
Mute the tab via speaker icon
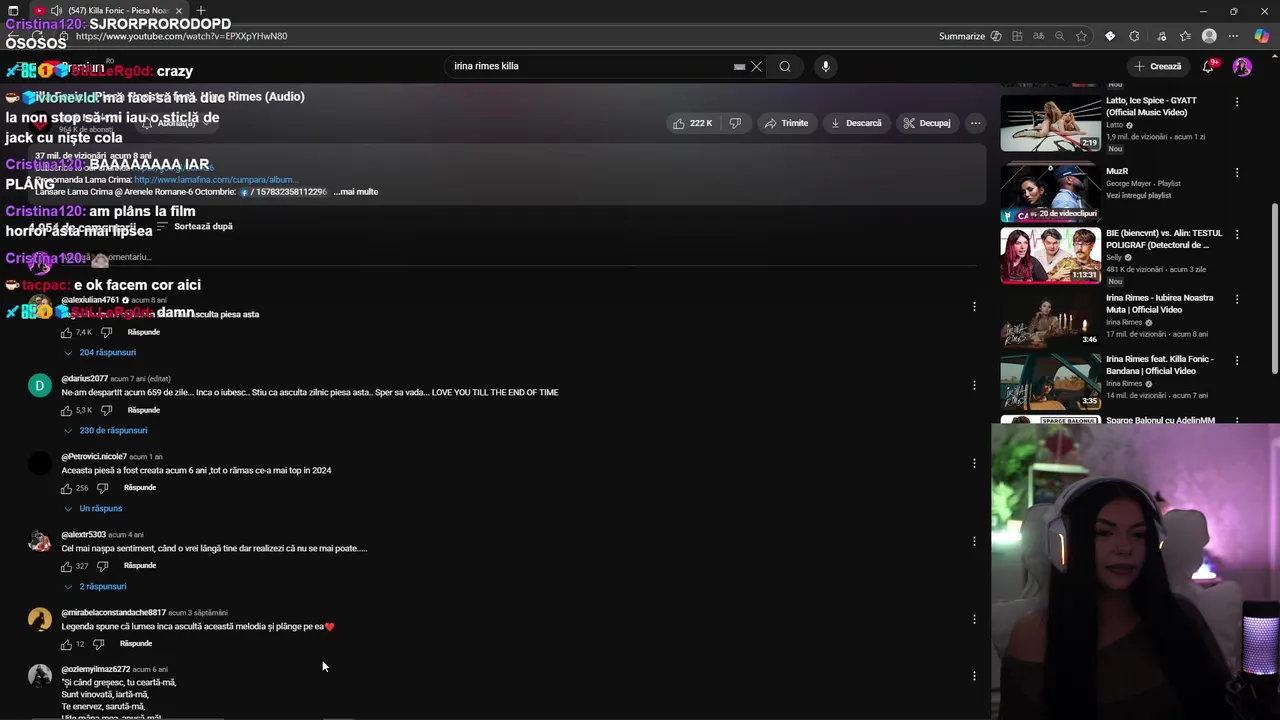56,11
